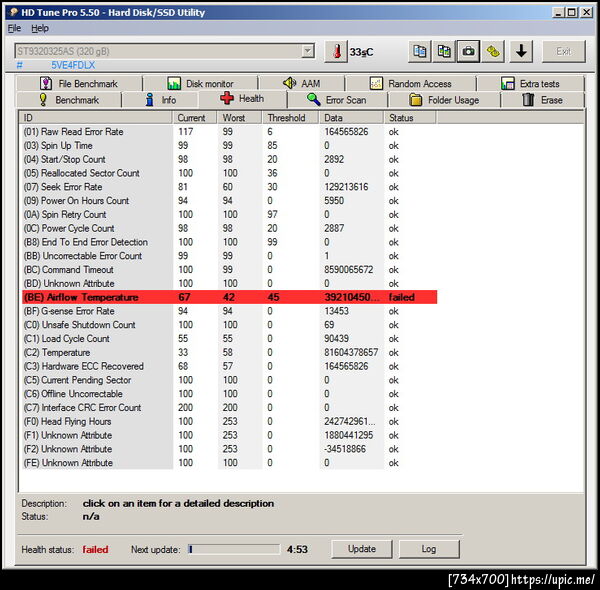Image resolution: width=600 pixels, height=590 pixels.
Task: Select the Start/Stop Count row
Action: coord(230,159)
